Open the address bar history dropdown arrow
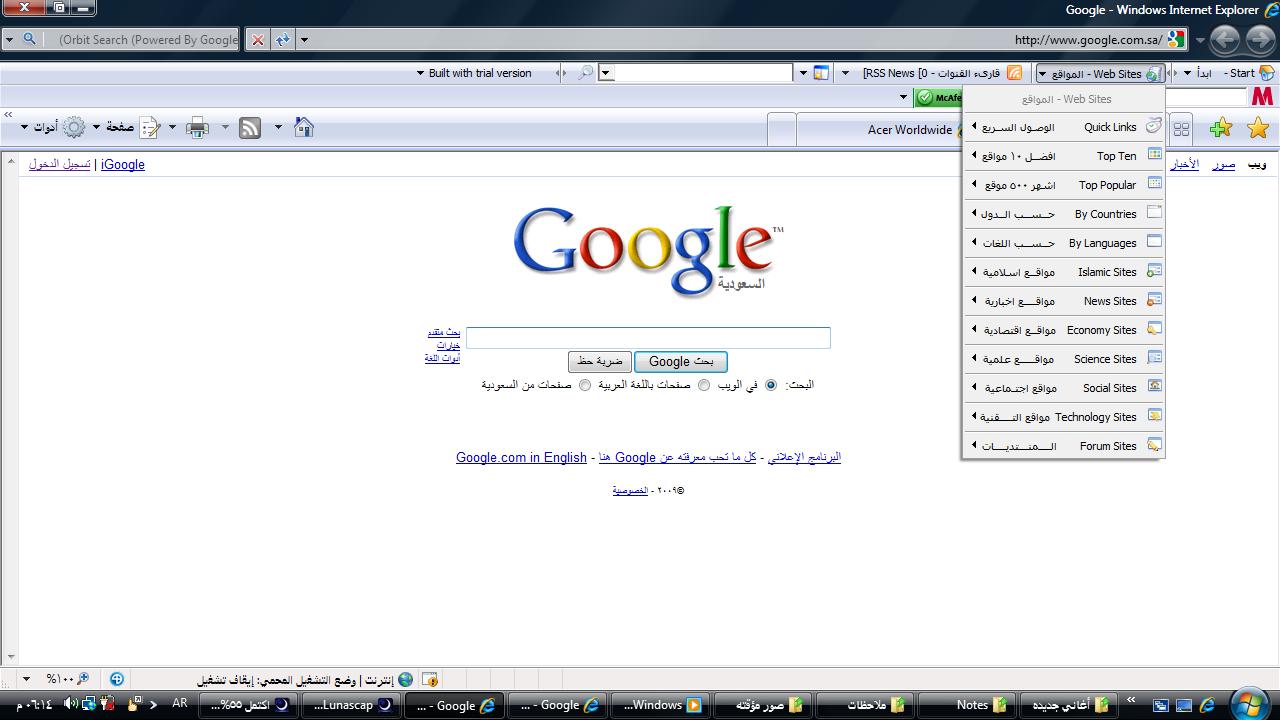Viewport: 1280px width, 720px height. click(304, 40)
